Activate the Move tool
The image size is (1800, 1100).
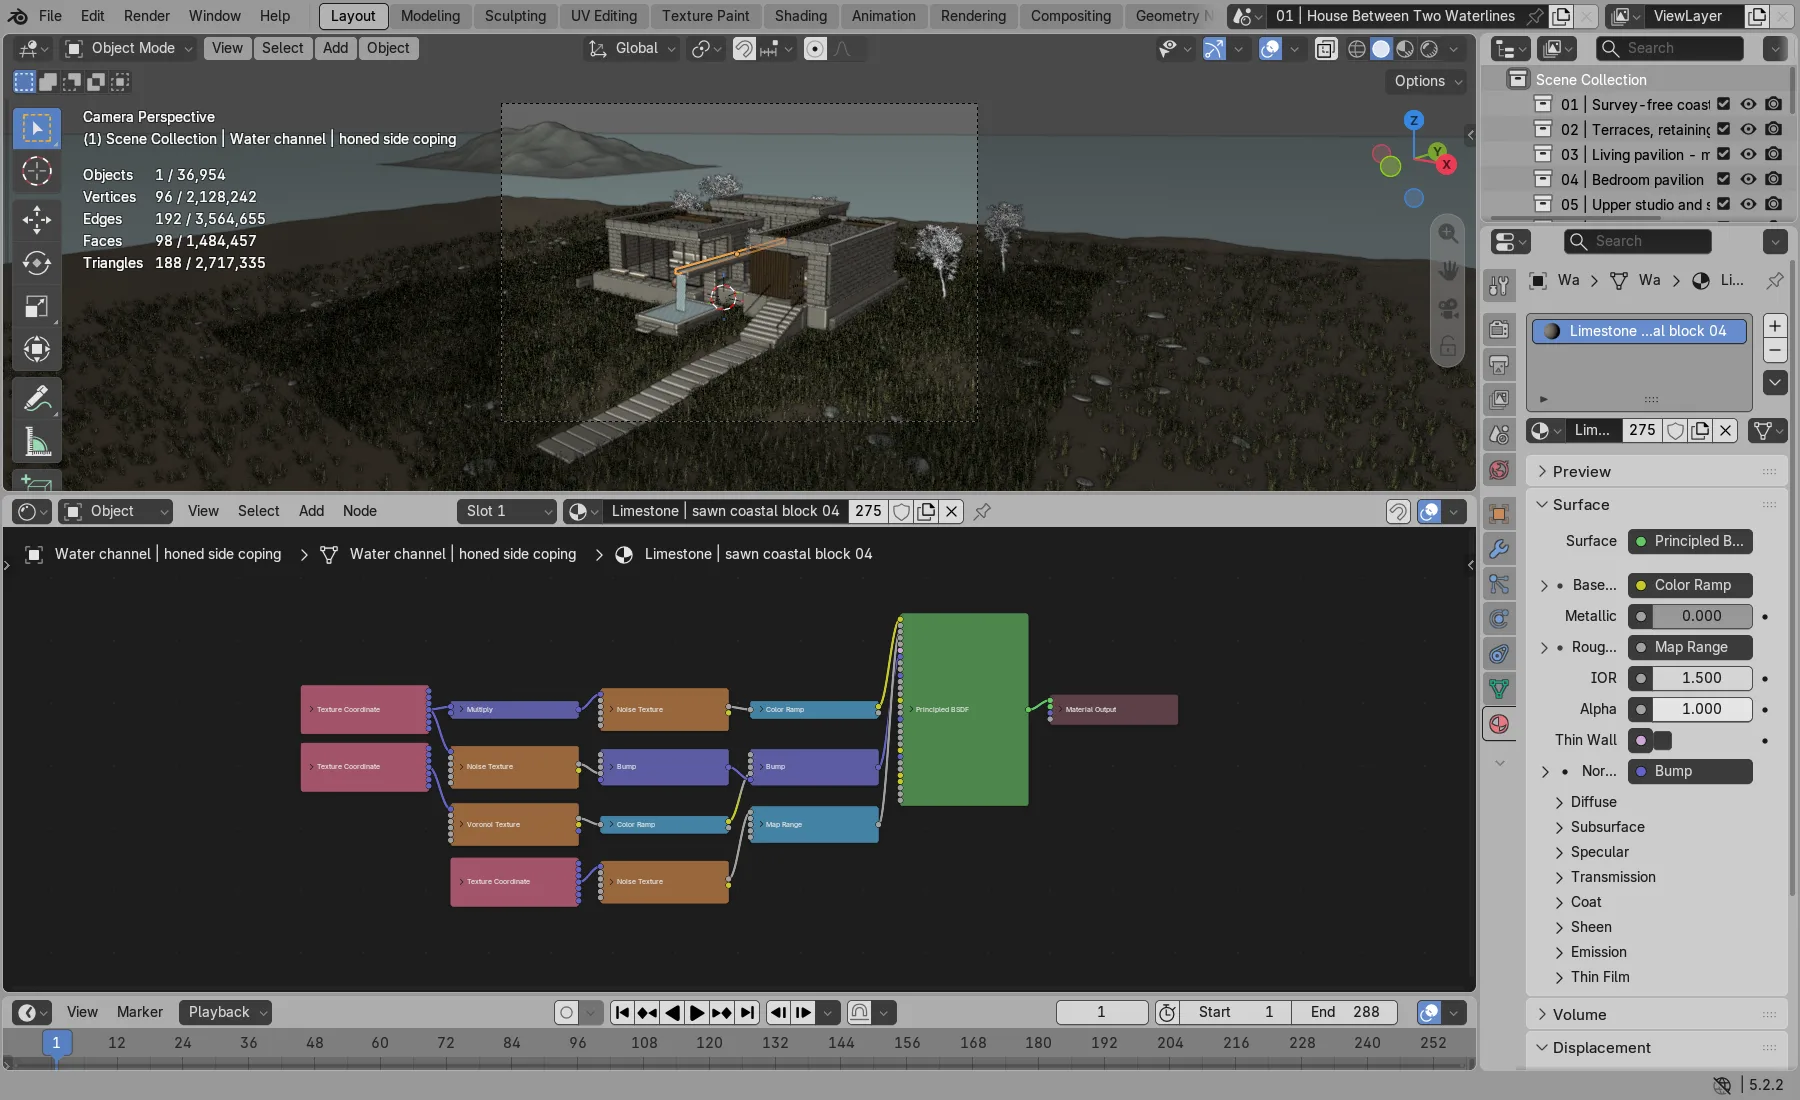click(x=37, y=220)
